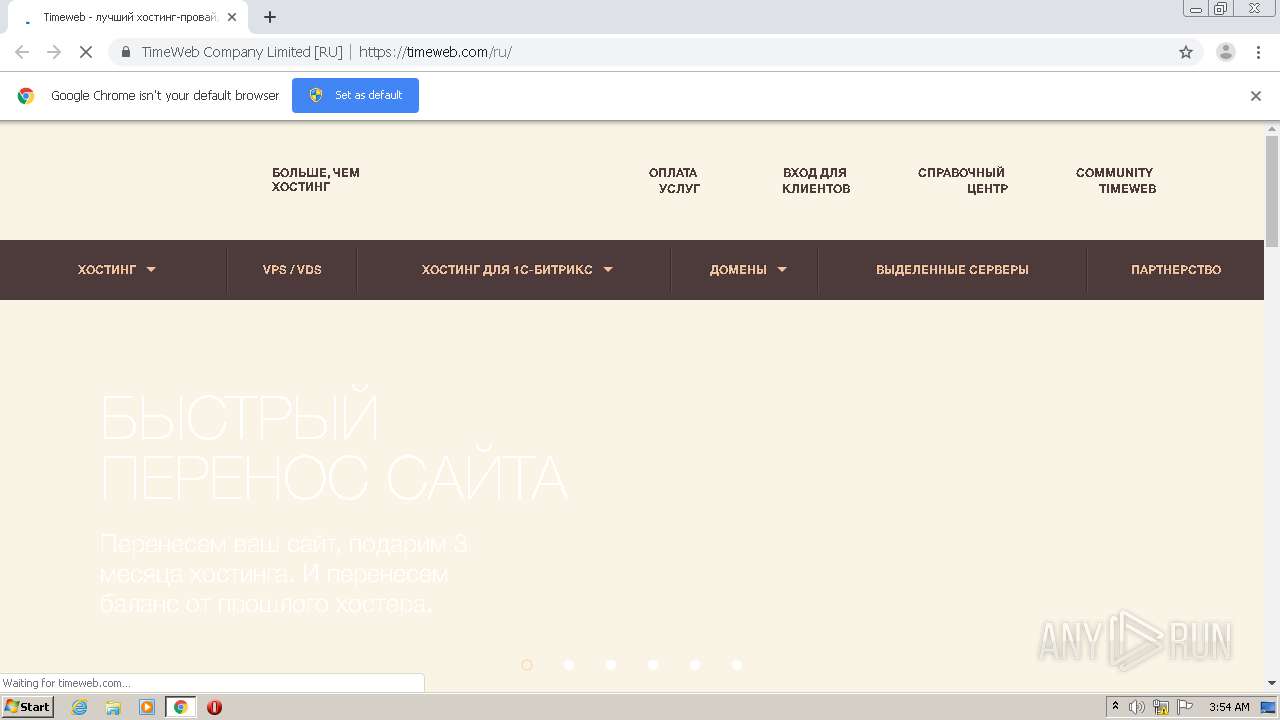The width and height of the screenshot is (1280, 720).
Task: Open COMMUNITY TIMEWEB link
Action: click(x=1115, y=180)
